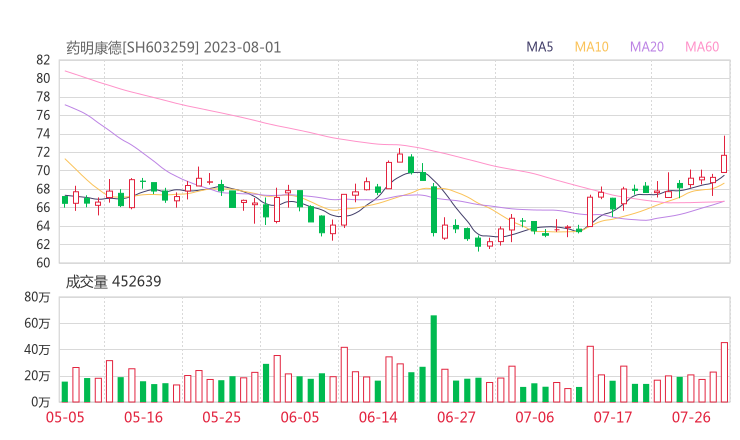Click the 05-16 date axis label
This screenshot has height=440, width=740.
(143, 417)
